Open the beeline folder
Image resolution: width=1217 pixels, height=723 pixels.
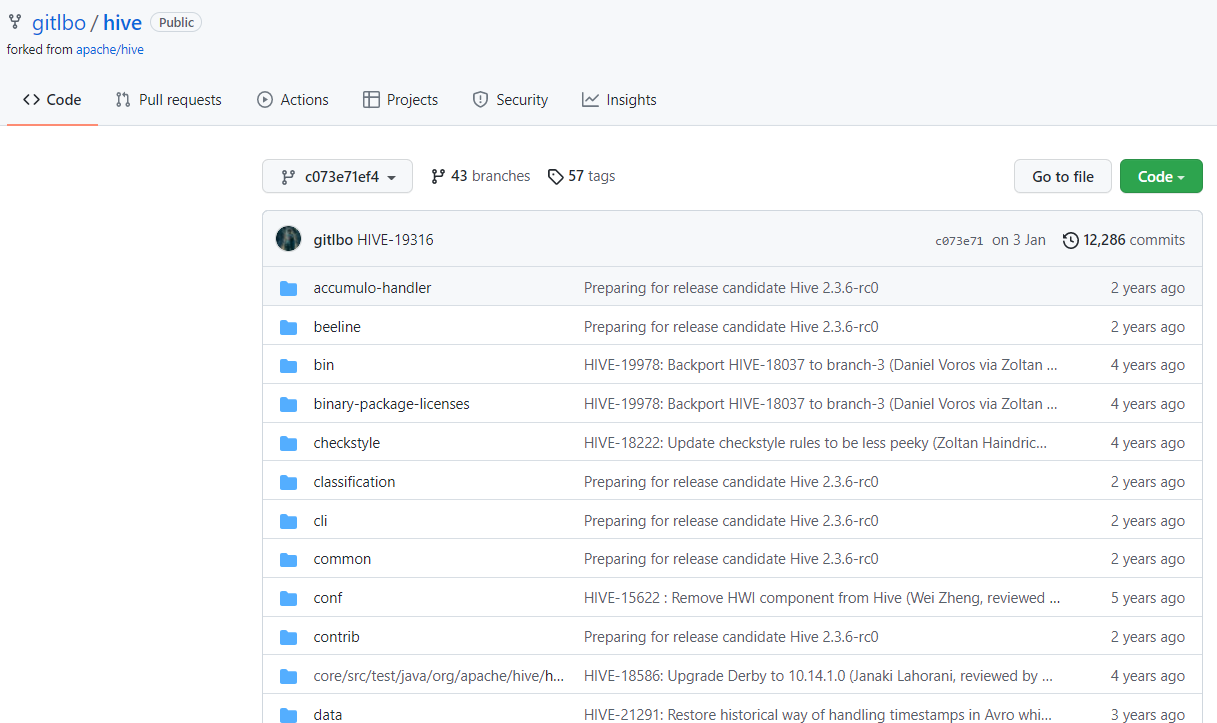point(337,327)
